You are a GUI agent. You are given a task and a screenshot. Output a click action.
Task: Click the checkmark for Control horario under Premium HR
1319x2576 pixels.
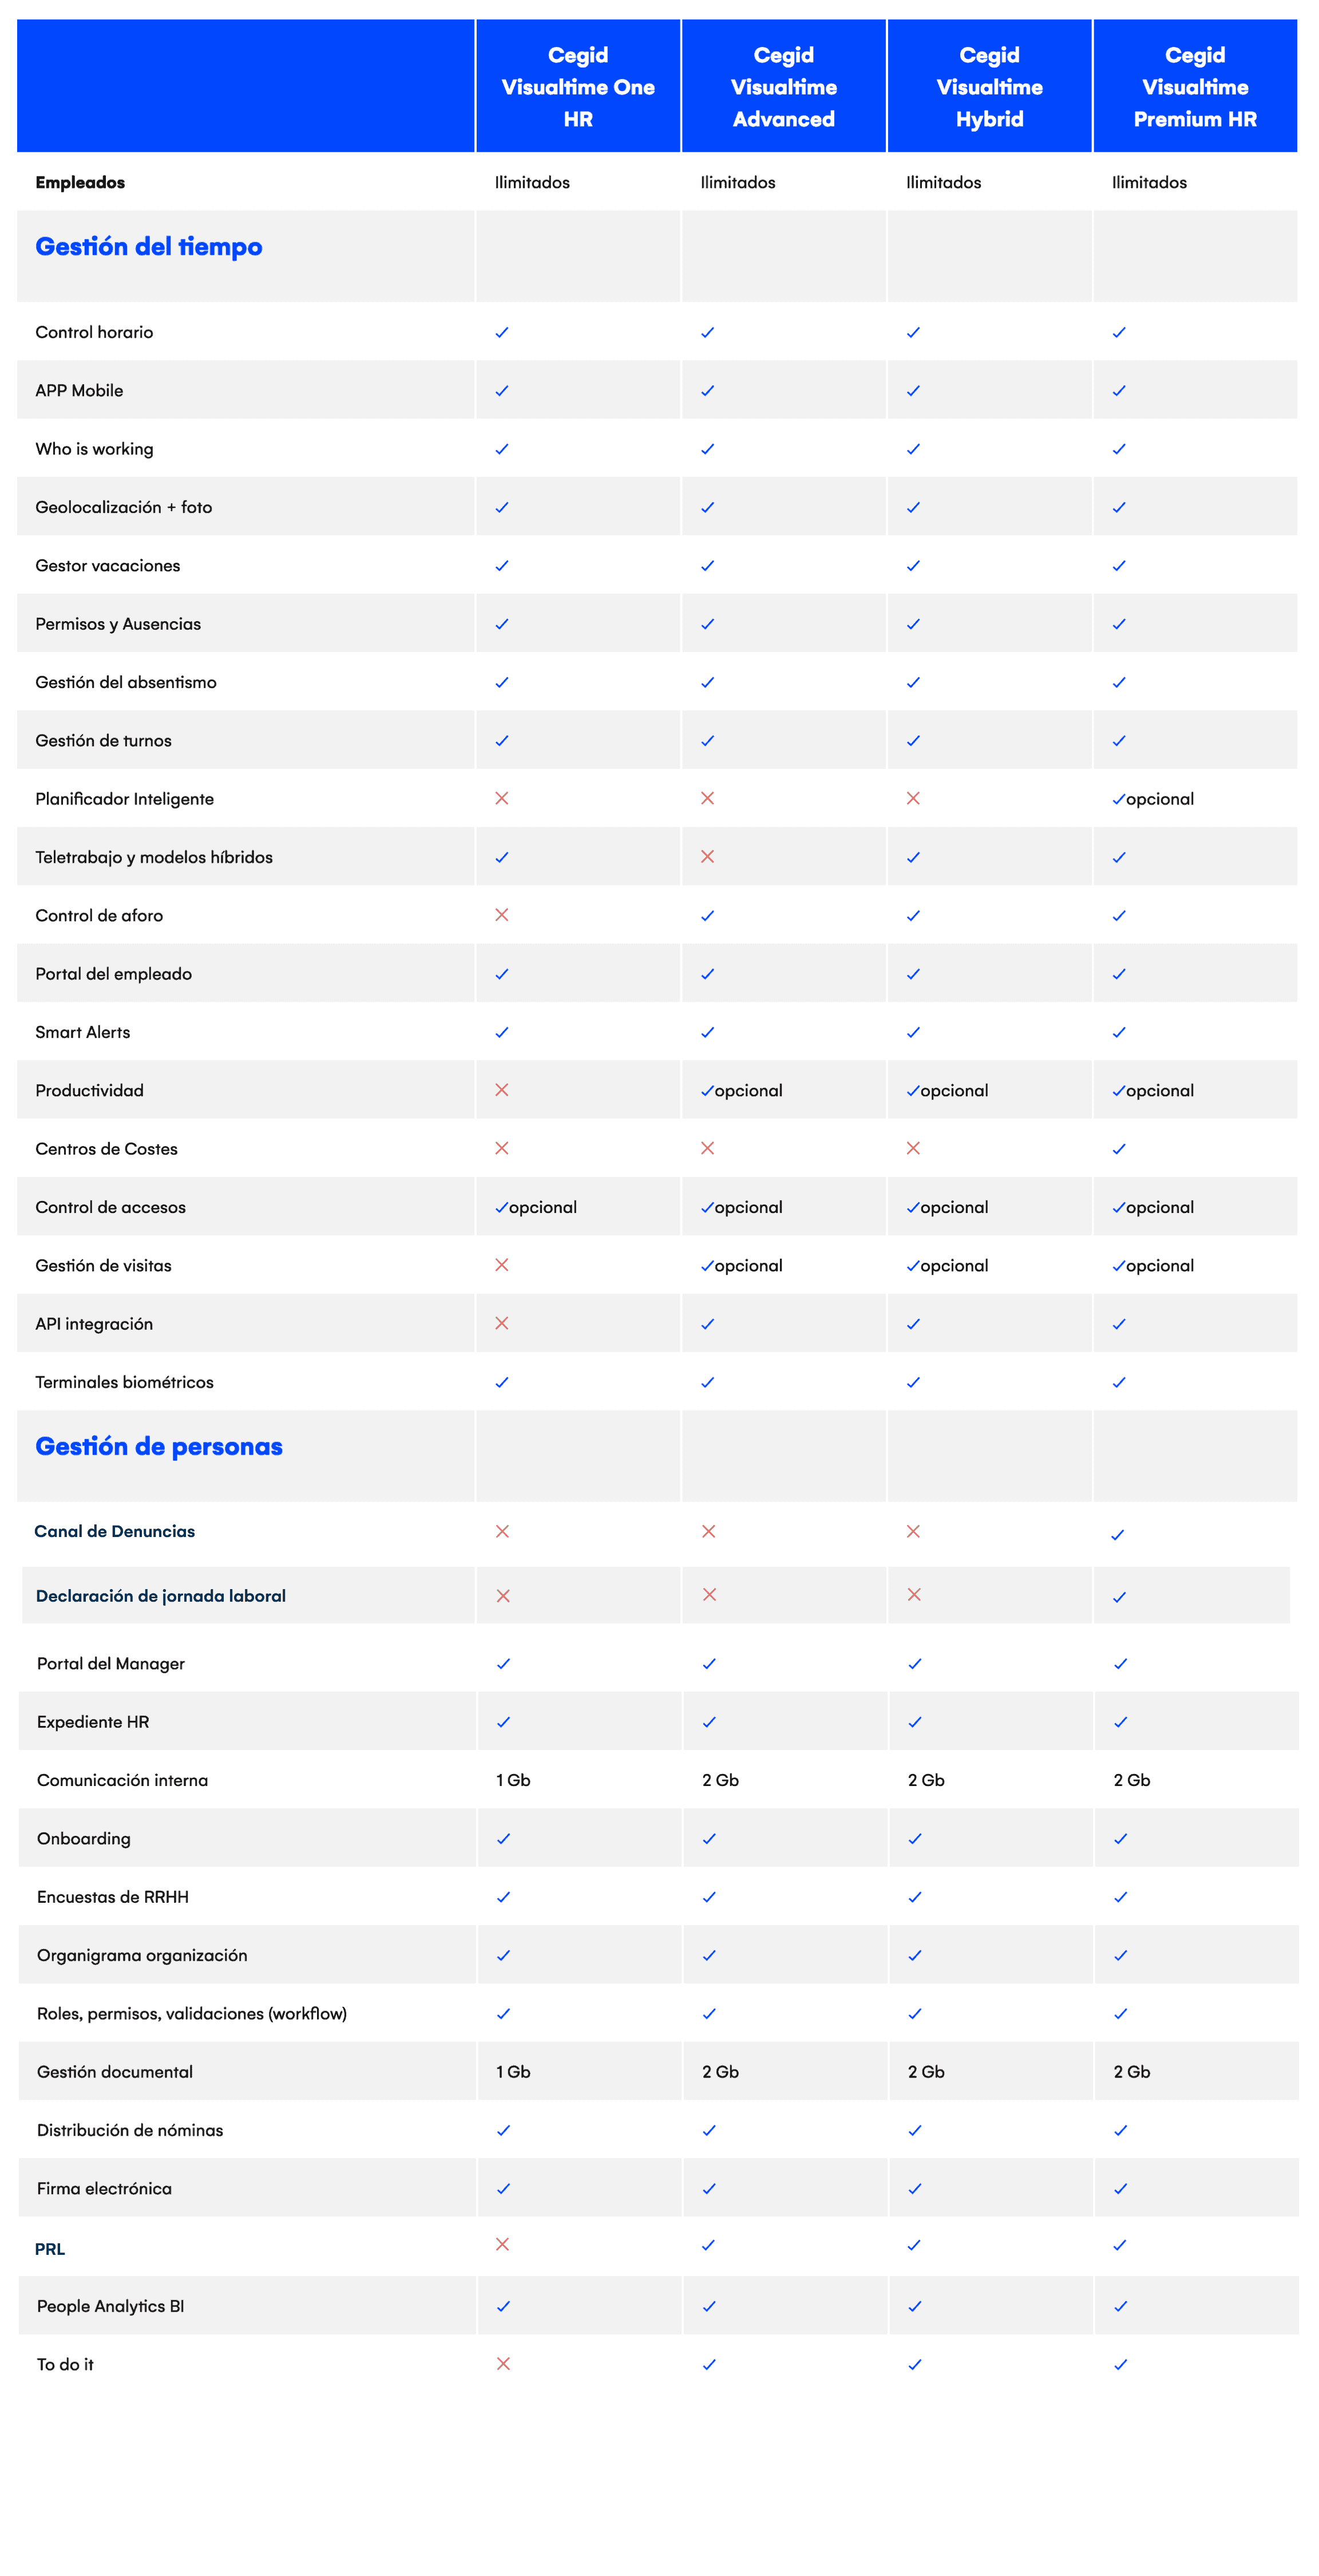1119,332
